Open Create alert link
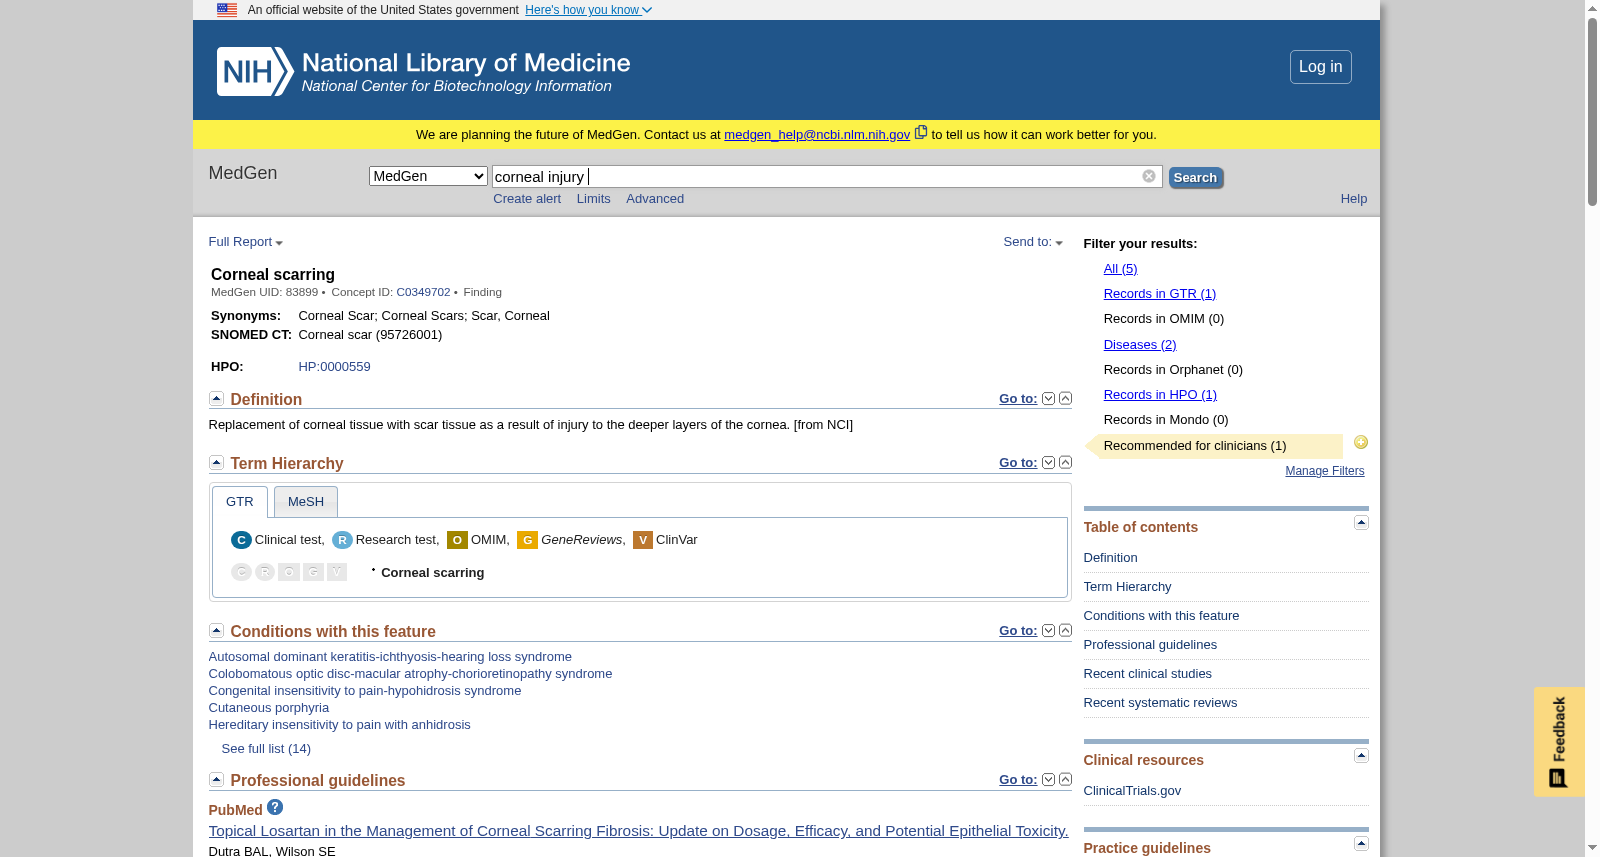This screenshot has width=1600, height=857. pyautogui.click(x=527, y=199)
